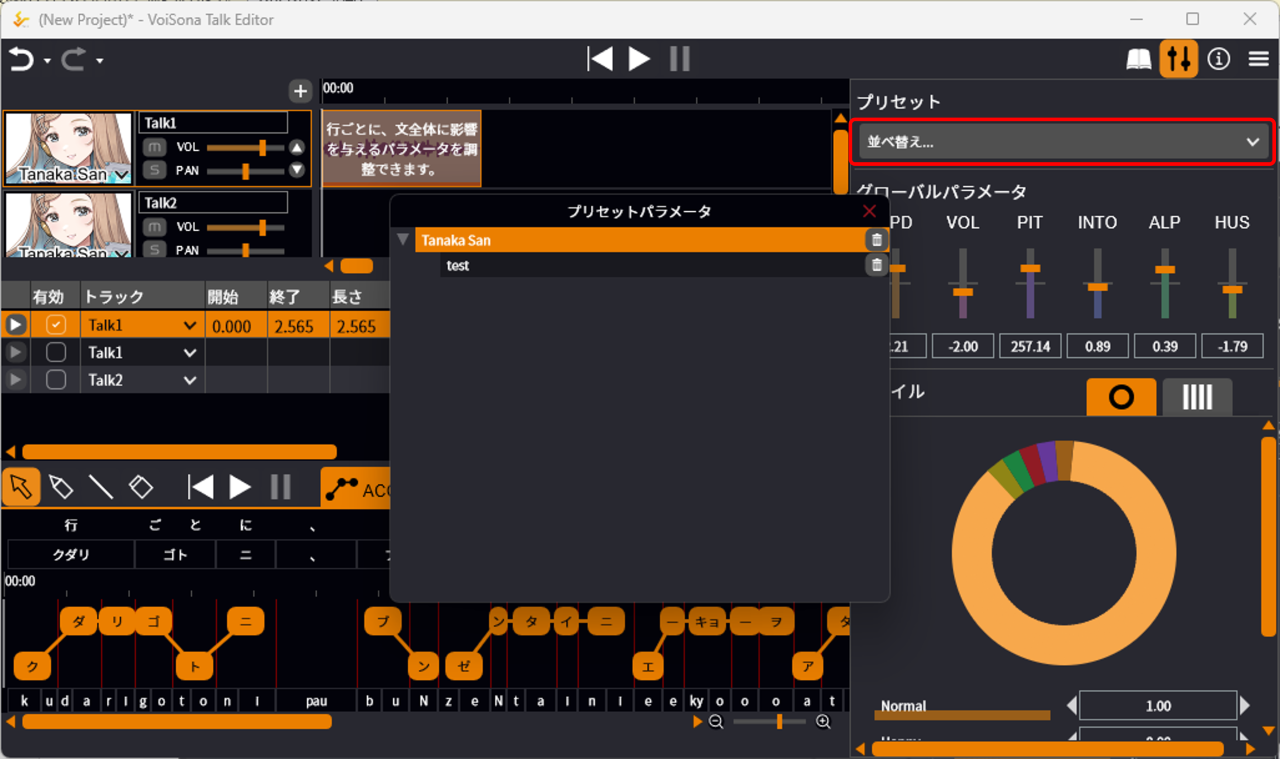The width and height of the screenshot is (1280, 759).
Task: Uncheck the enabled checkbox for first Talk1 row
Action: (56, 325)
